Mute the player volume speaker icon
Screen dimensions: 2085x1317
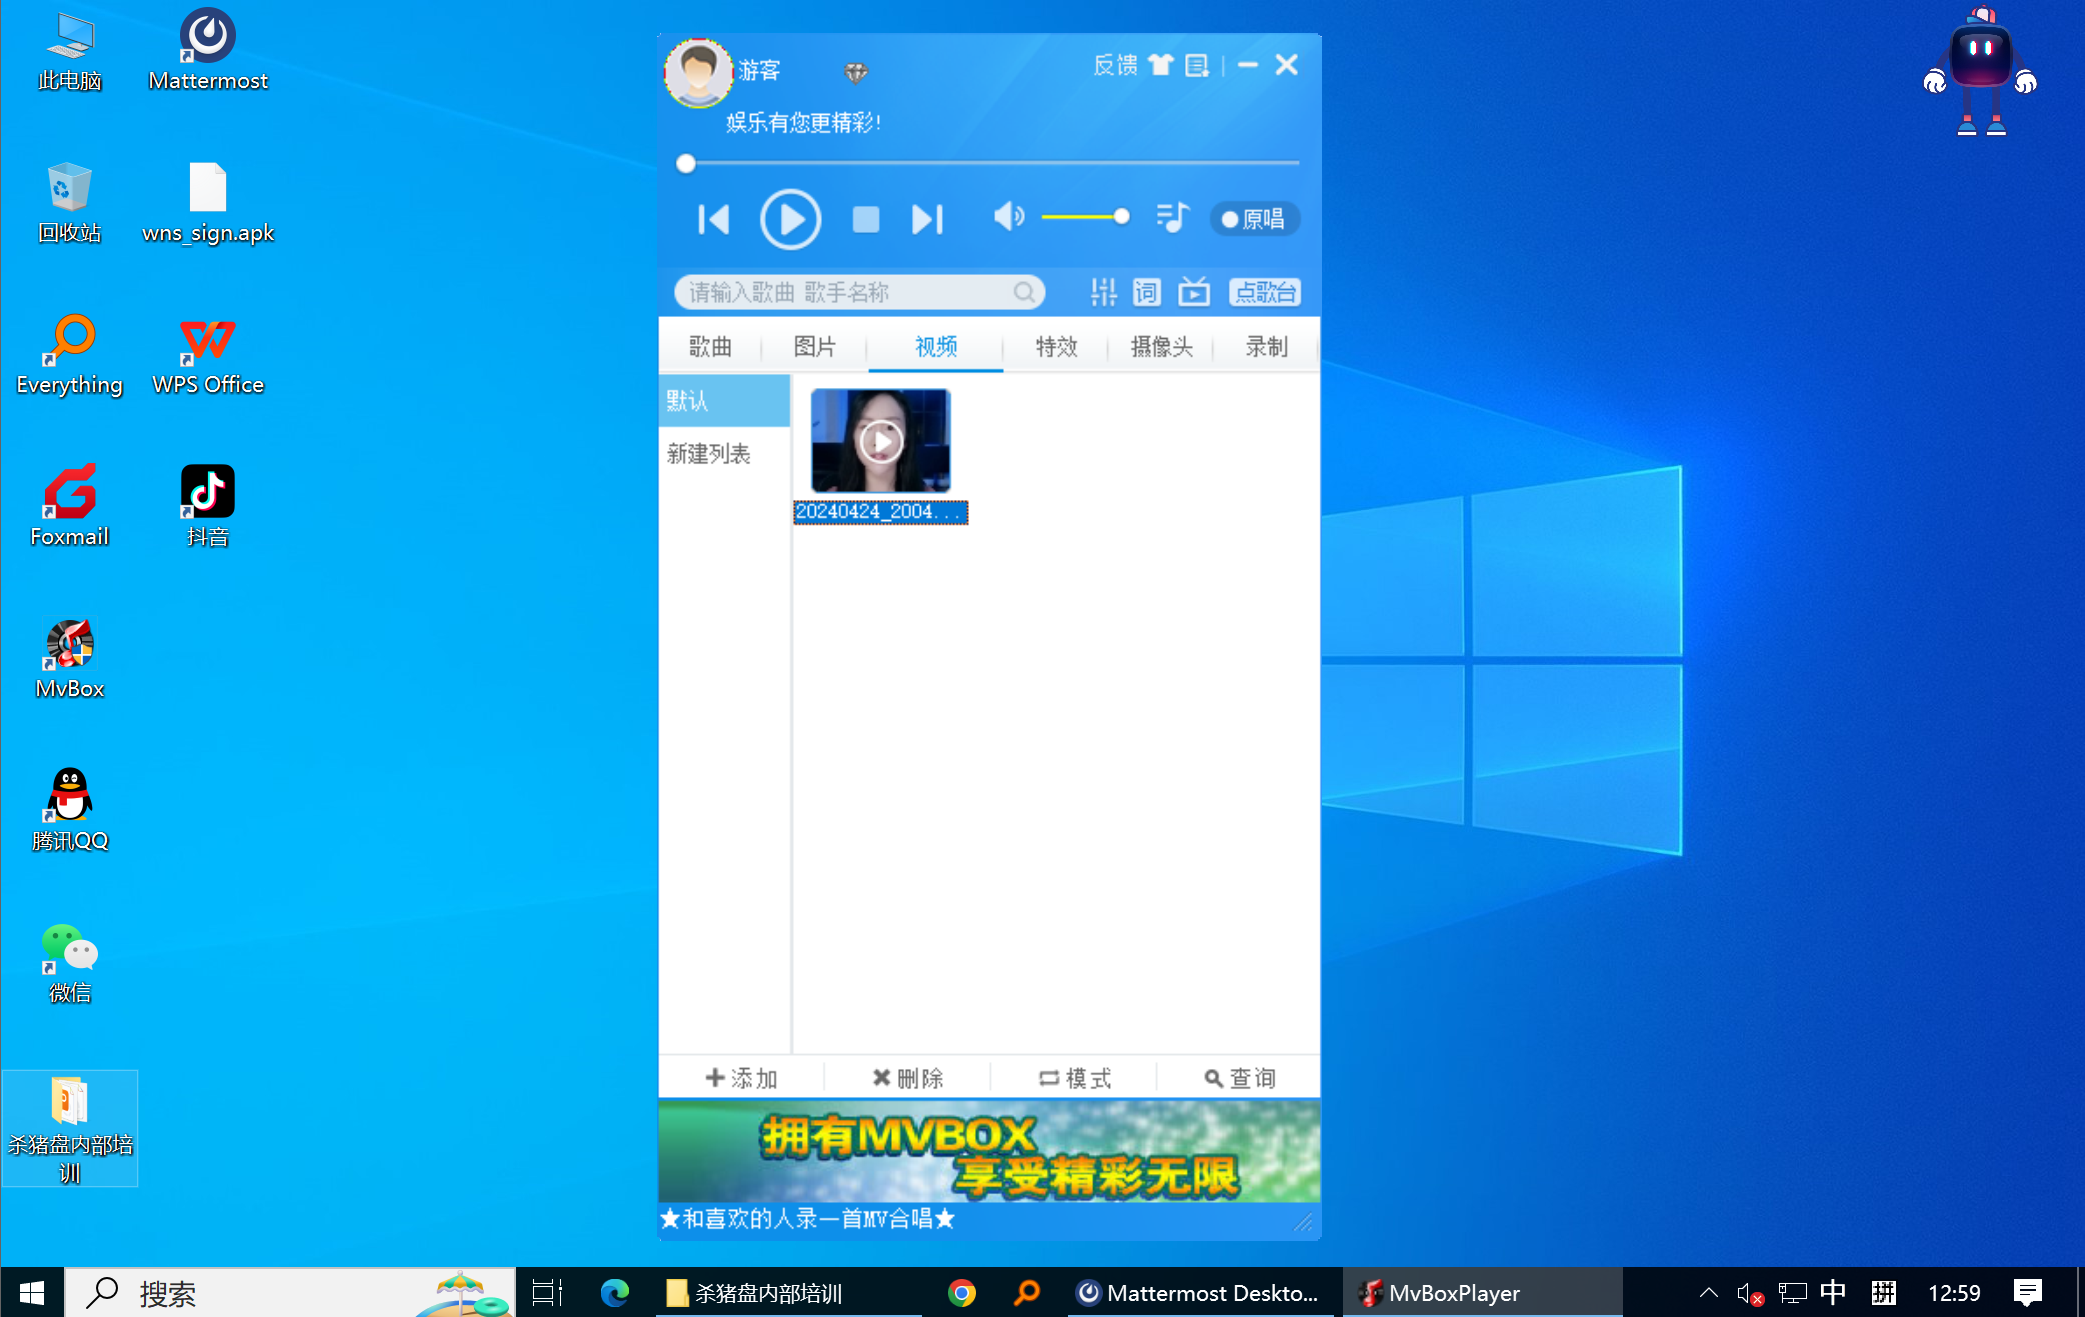tap(1008, 217)
